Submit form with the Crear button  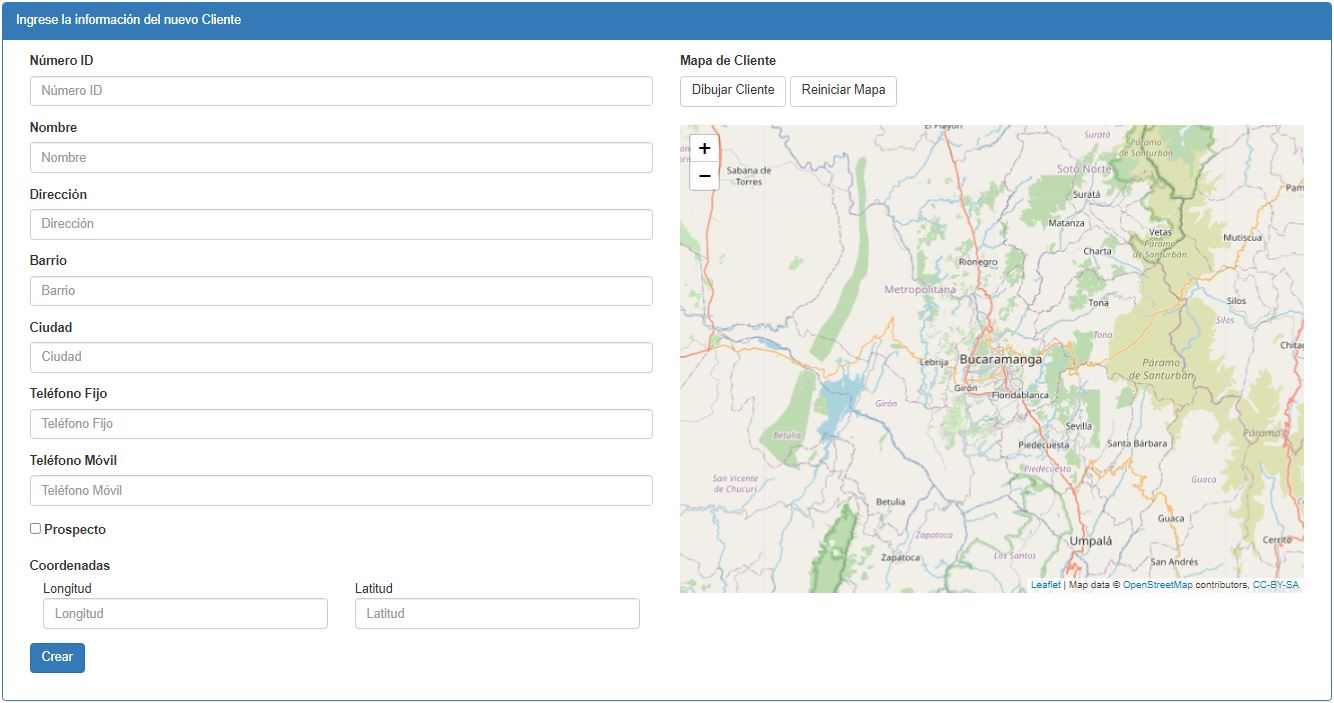pos(57,657)
